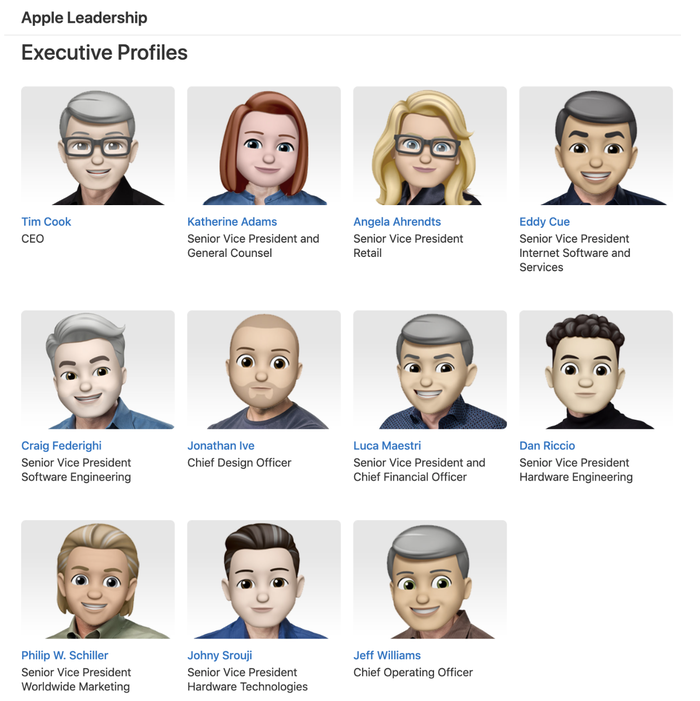Viewport: 700px width, 701px height.
Task: Select Johny Srouji's avatar image
Action: point(264,579)
